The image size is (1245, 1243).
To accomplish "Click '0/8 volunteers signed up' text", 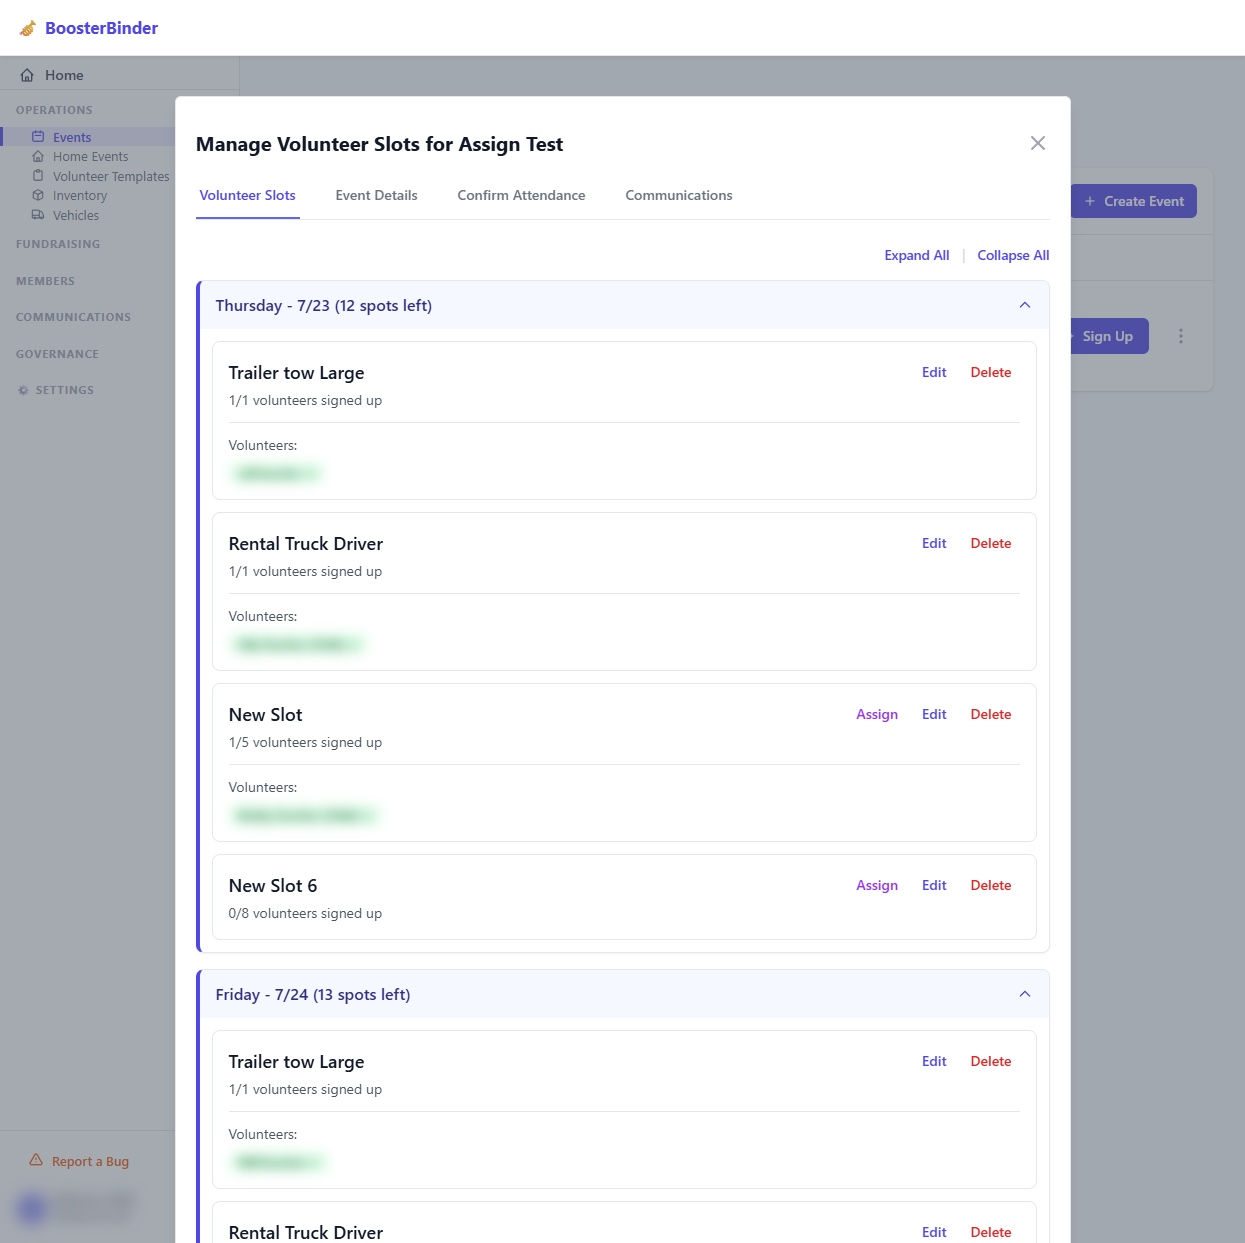I will click(305, 913).
